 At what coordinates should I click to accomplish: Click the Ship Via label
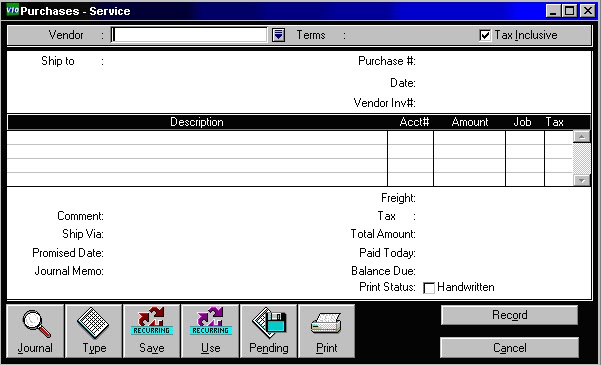click(83, 234)
